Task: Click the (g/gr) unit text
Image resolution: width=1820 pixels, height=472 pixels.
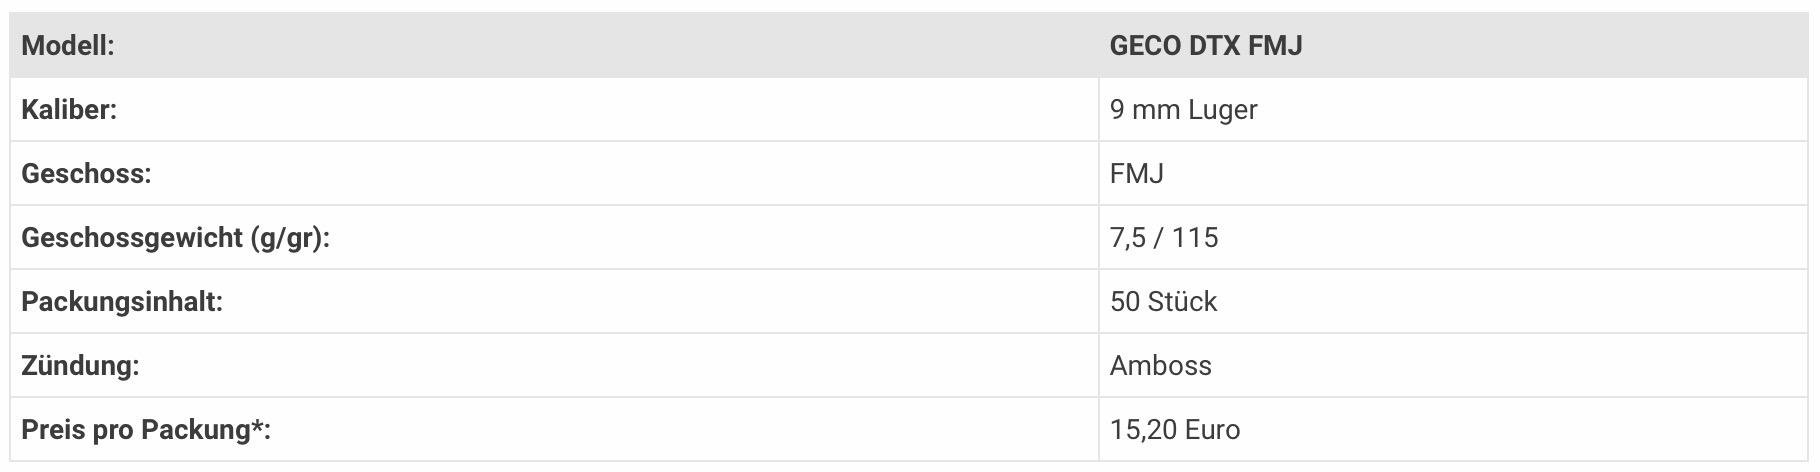Action: coord(290,239)
